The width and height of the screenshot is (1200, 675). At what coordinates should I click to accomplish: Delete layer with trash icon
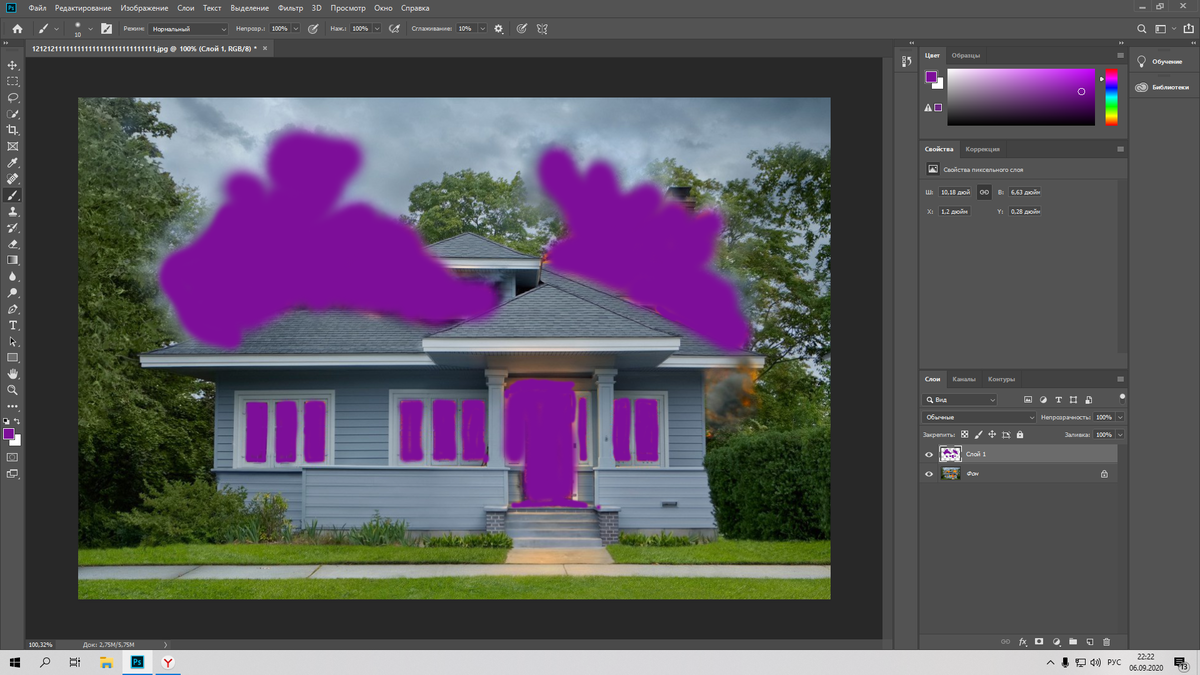[1107, 642]
